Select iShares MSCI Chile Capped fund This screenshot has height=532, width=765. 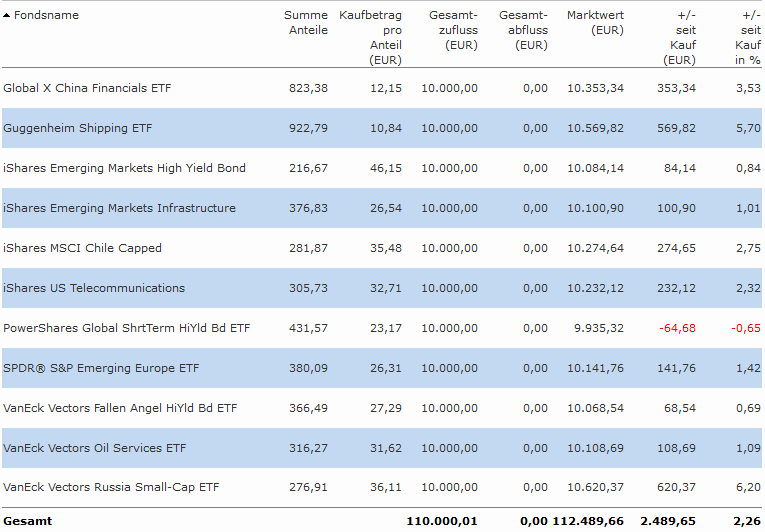click(82, 248)
